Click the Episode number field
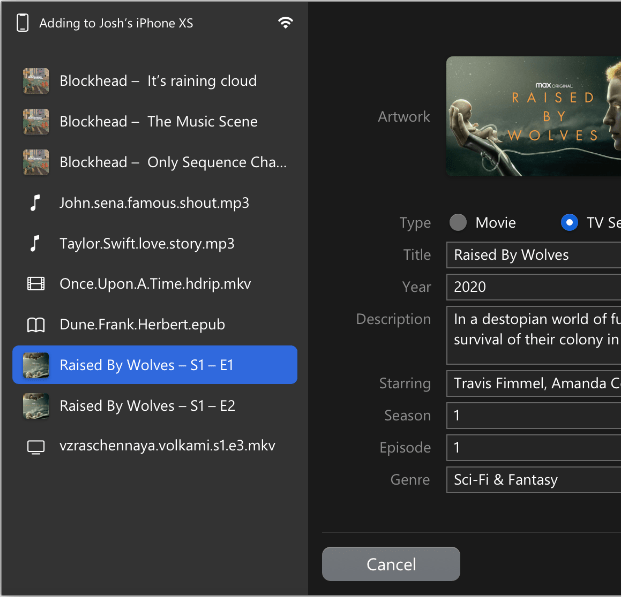 534,447
